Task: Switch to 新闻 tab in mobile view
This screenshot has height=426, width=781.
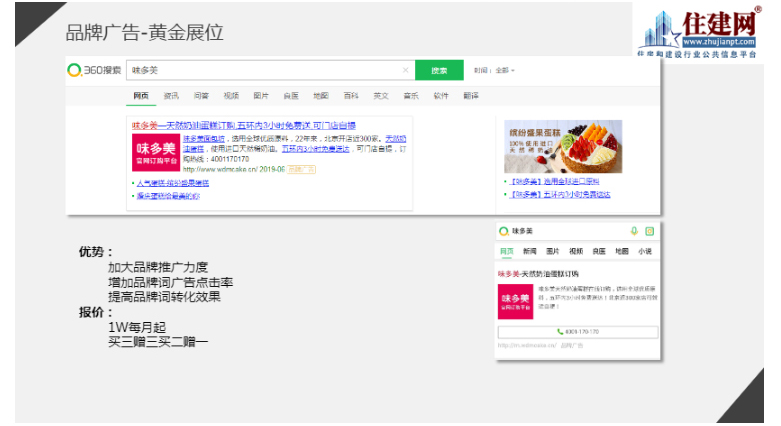Action: click(529, 251)
